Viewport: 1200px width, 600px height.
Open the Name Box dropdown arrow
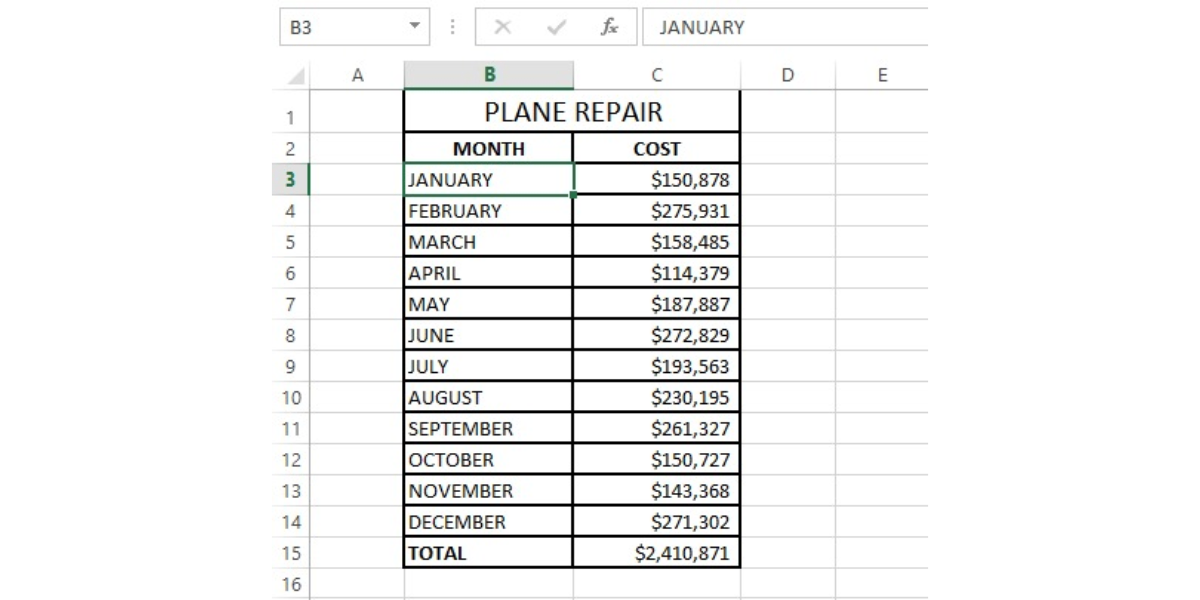(x=415, y=27)
